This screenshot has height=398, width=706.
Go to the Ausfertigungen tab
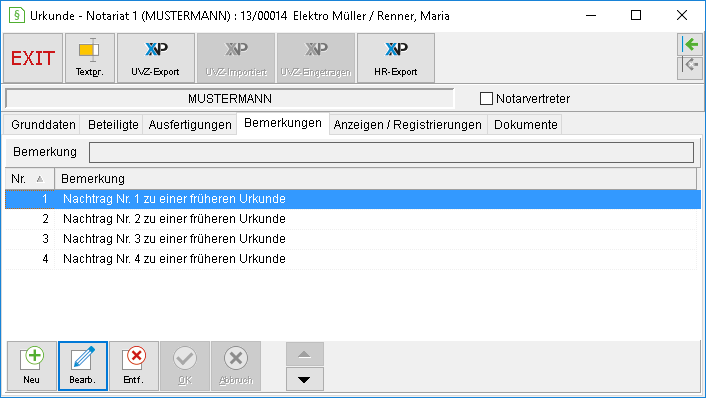190,125
